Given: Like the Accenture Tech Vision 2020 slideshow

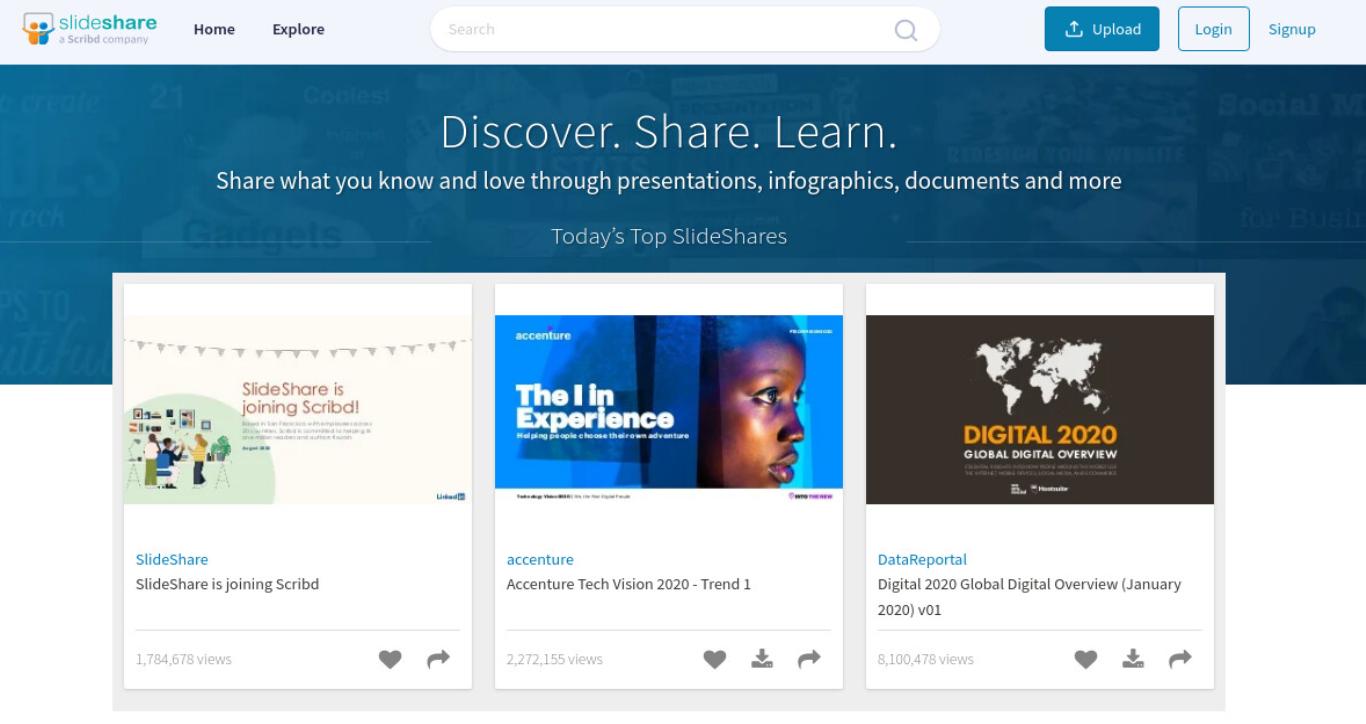Looking at the screenshot, I should [x=714, y=659].
